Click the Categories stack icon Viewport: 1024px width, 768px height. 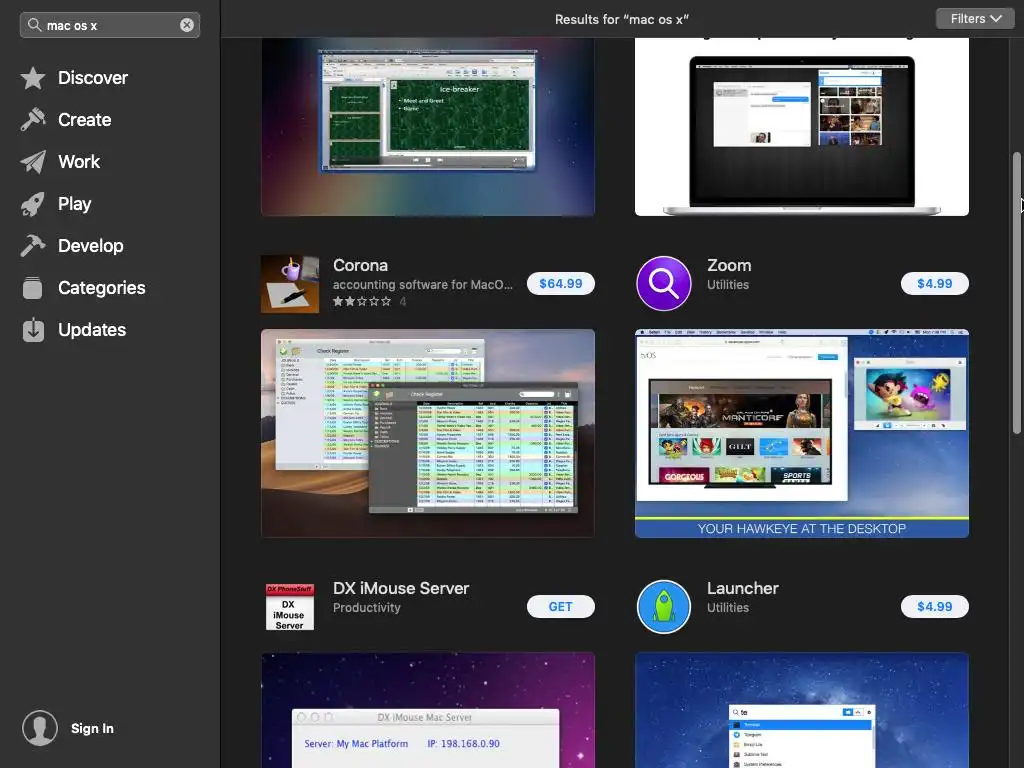(33, 287)
